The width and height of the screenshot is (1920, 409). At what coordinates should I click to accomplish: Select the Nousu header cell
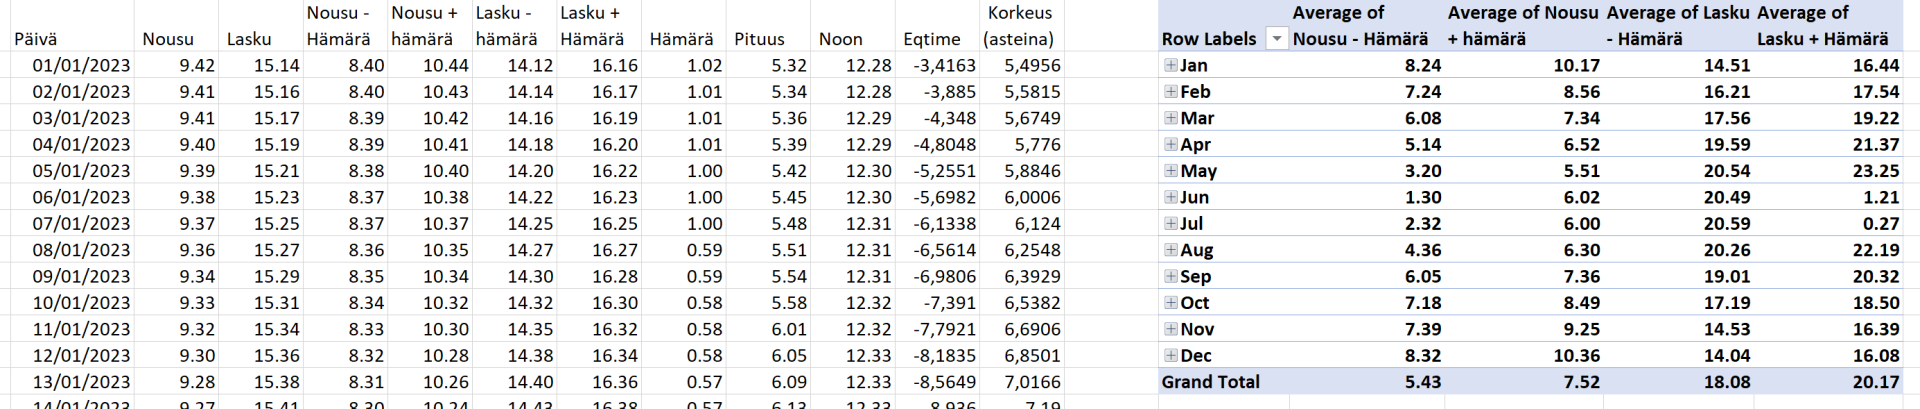[176, 26]
